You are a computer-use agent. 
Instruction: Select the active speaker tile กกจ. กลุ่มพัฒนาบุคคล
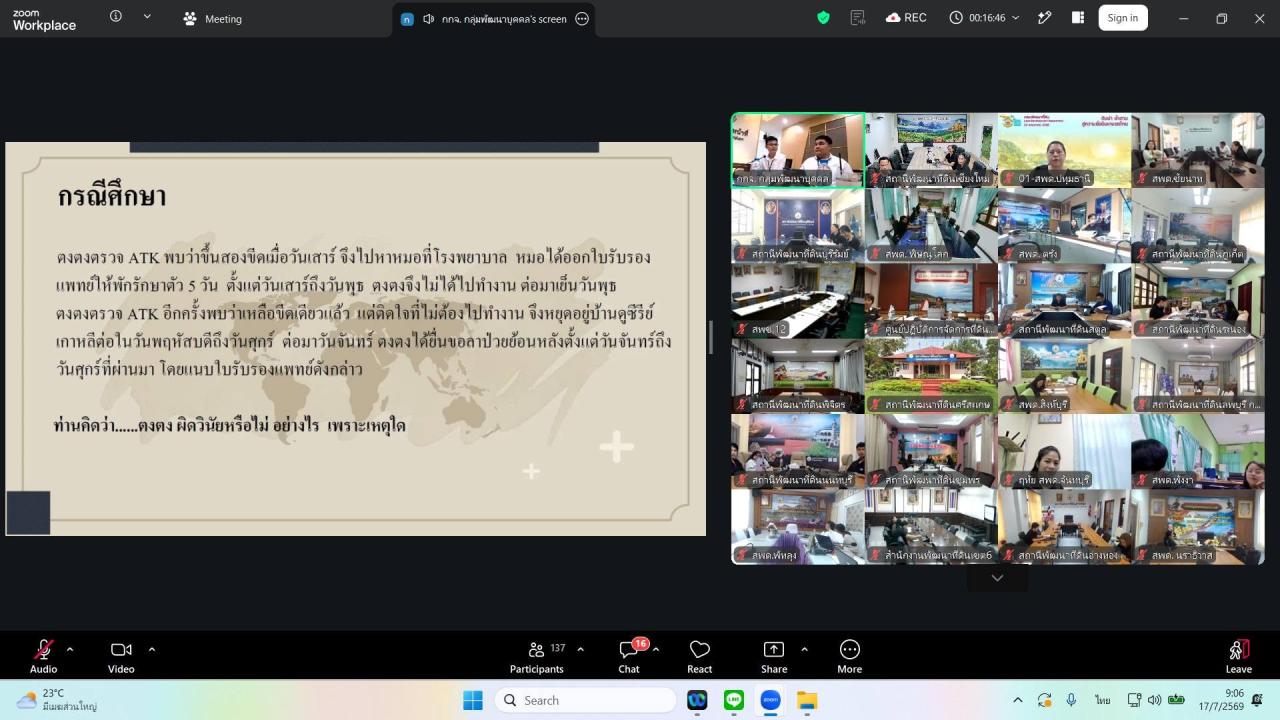797,150
